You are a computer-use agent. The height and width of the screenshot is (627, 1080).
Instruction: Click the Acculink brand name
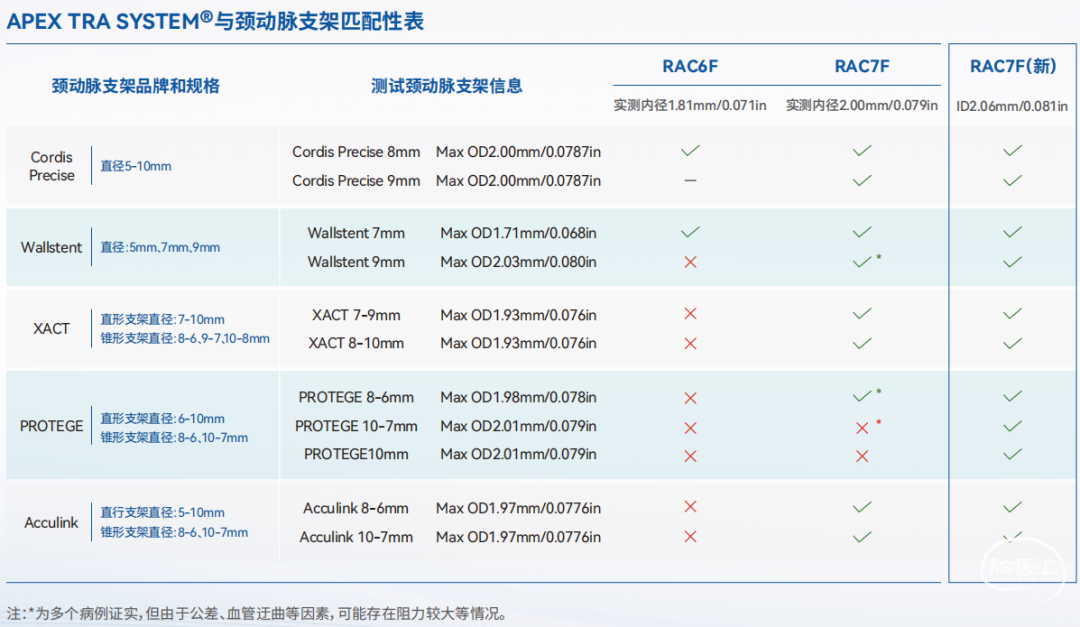point(51,522)
